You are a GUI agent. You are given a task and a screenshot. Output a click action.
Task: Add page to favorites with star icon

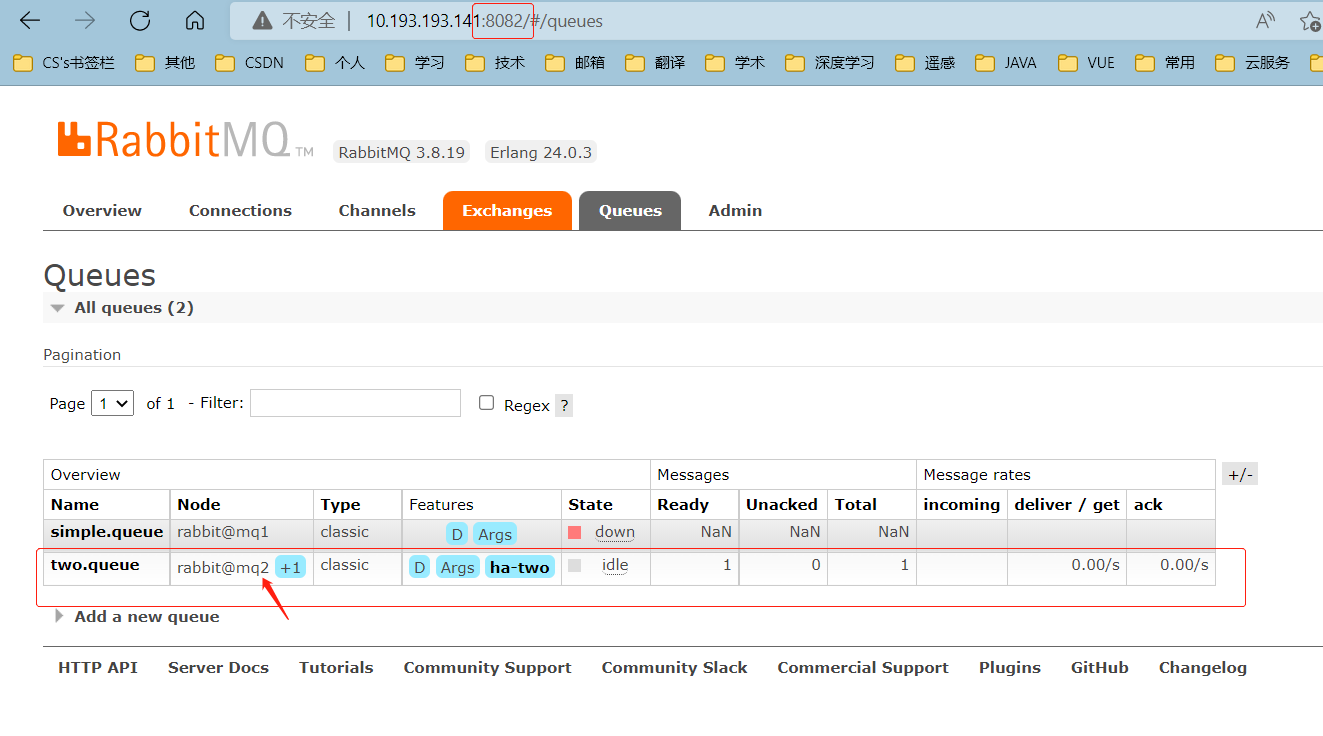click(1310, 20)
